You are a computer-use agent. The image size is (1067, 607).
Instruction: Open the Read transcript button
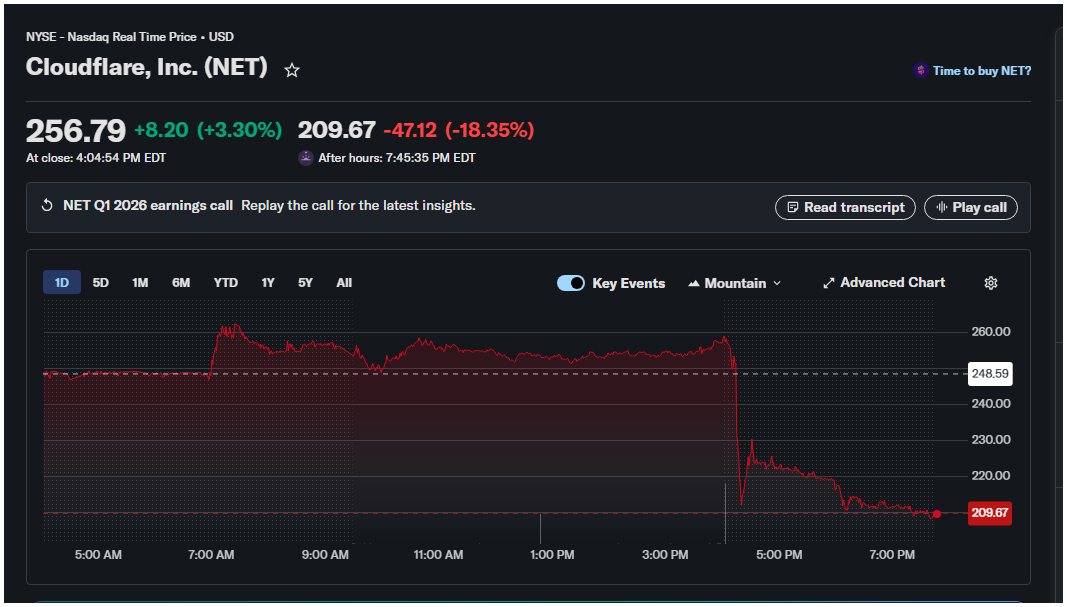pos(845,208)
